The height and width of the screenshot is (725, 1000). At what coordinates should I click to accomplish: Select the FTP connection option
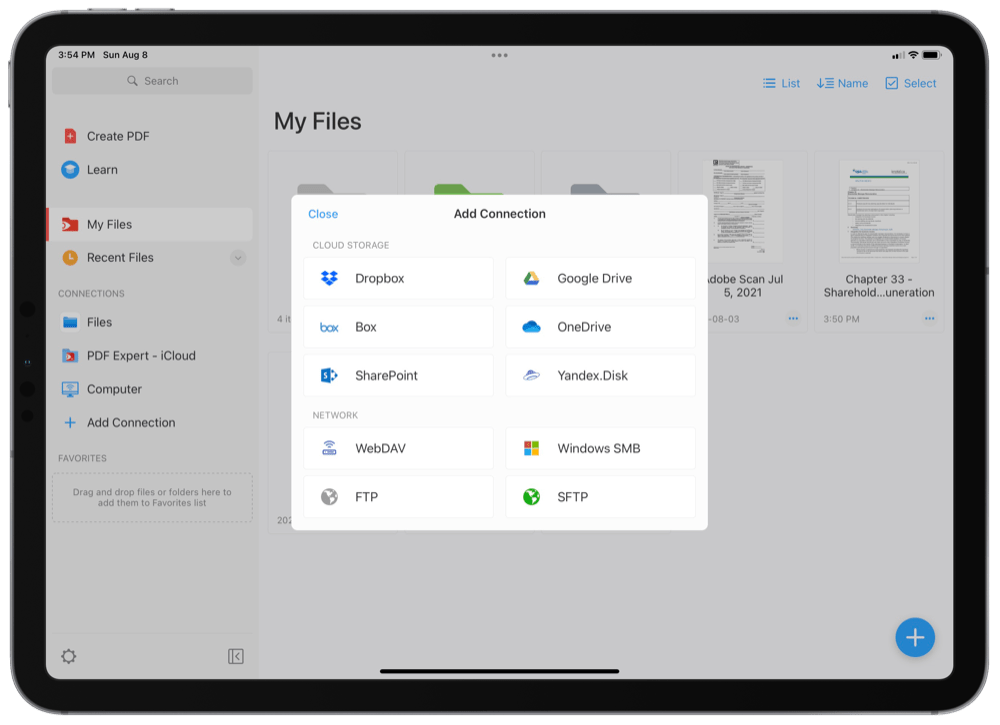(399, 497)
